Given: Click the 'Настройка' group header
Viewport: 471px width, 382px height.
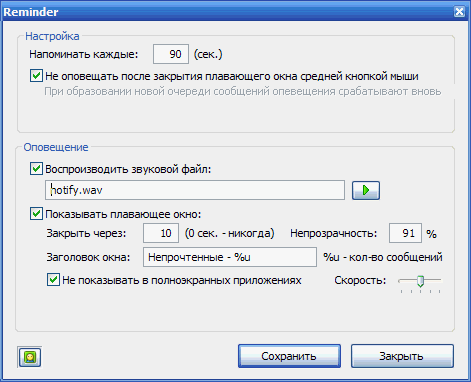Looking at the screenshot, I should pyautogui.click(x=52, y=36).
